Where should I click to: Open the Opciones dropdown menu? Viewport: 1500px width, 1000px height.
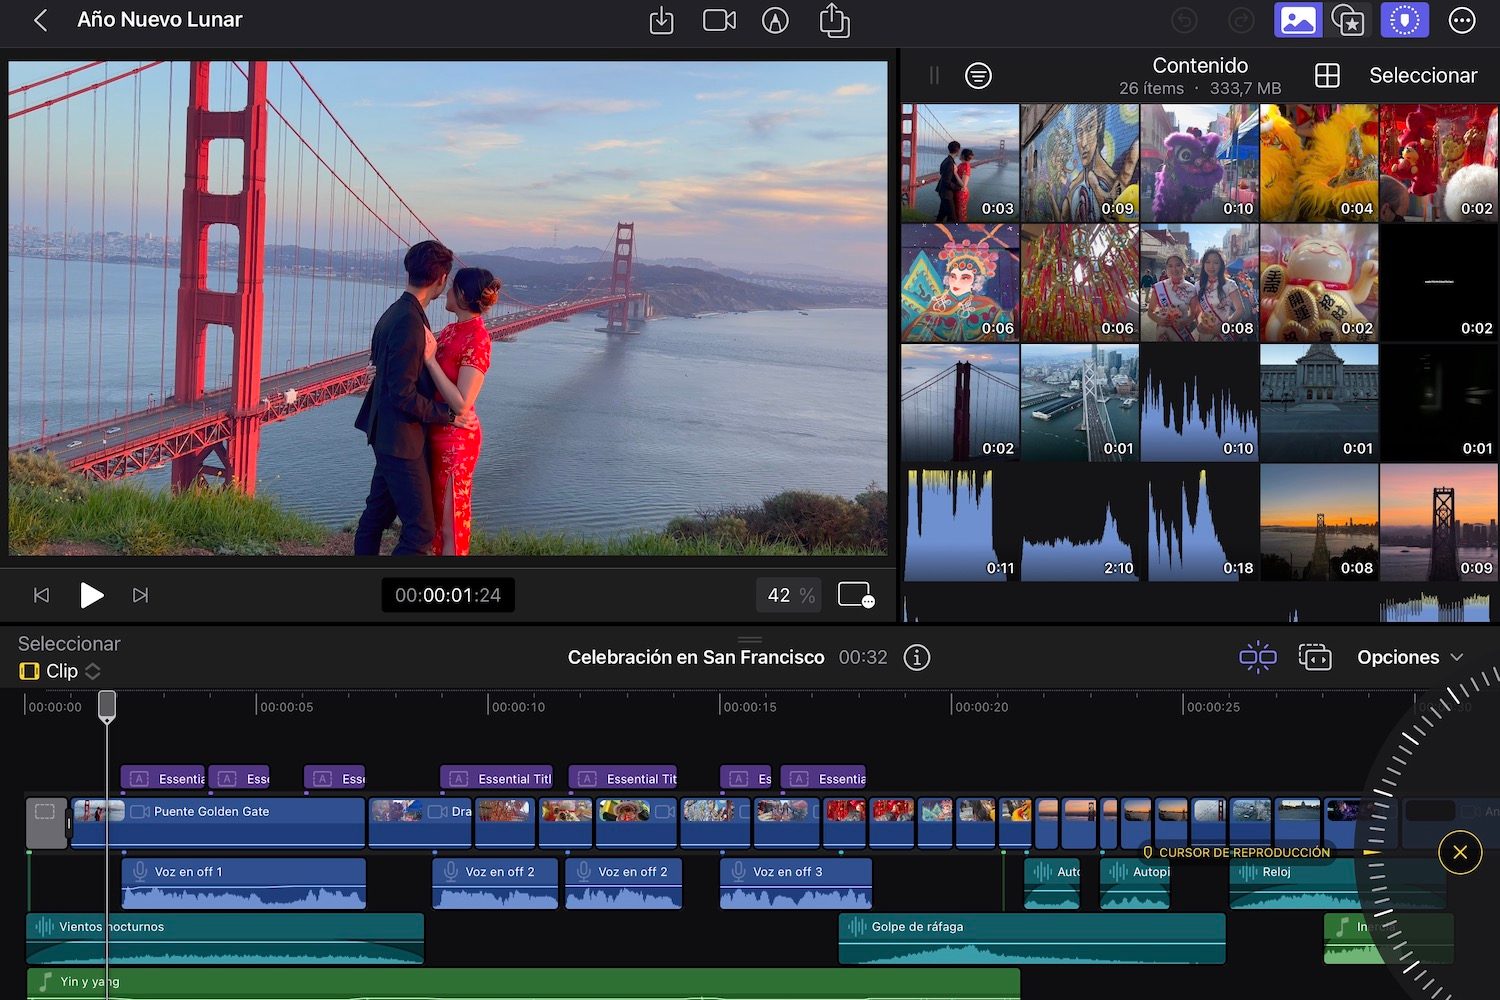coord(1410,657)
